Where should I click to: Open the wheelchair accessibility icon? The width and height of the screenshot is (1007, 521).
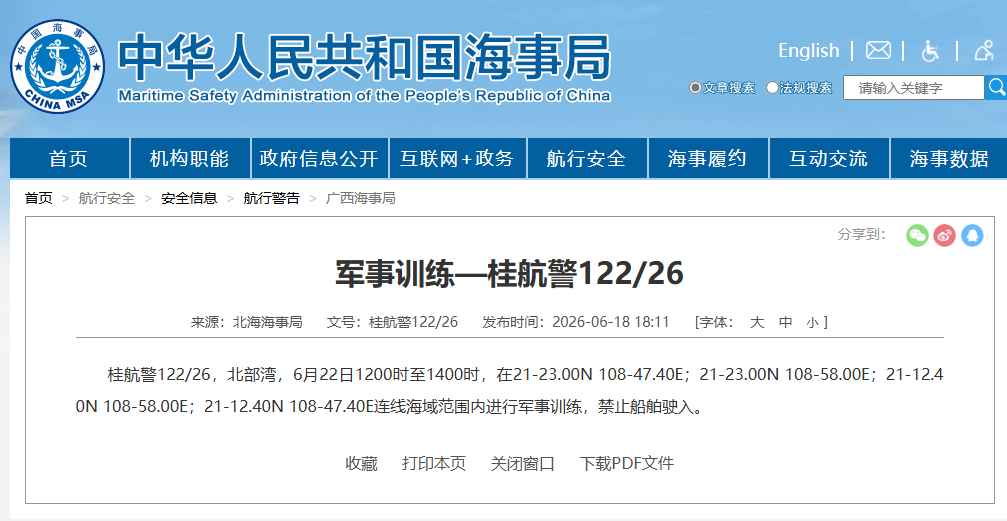tap(930, 51)
